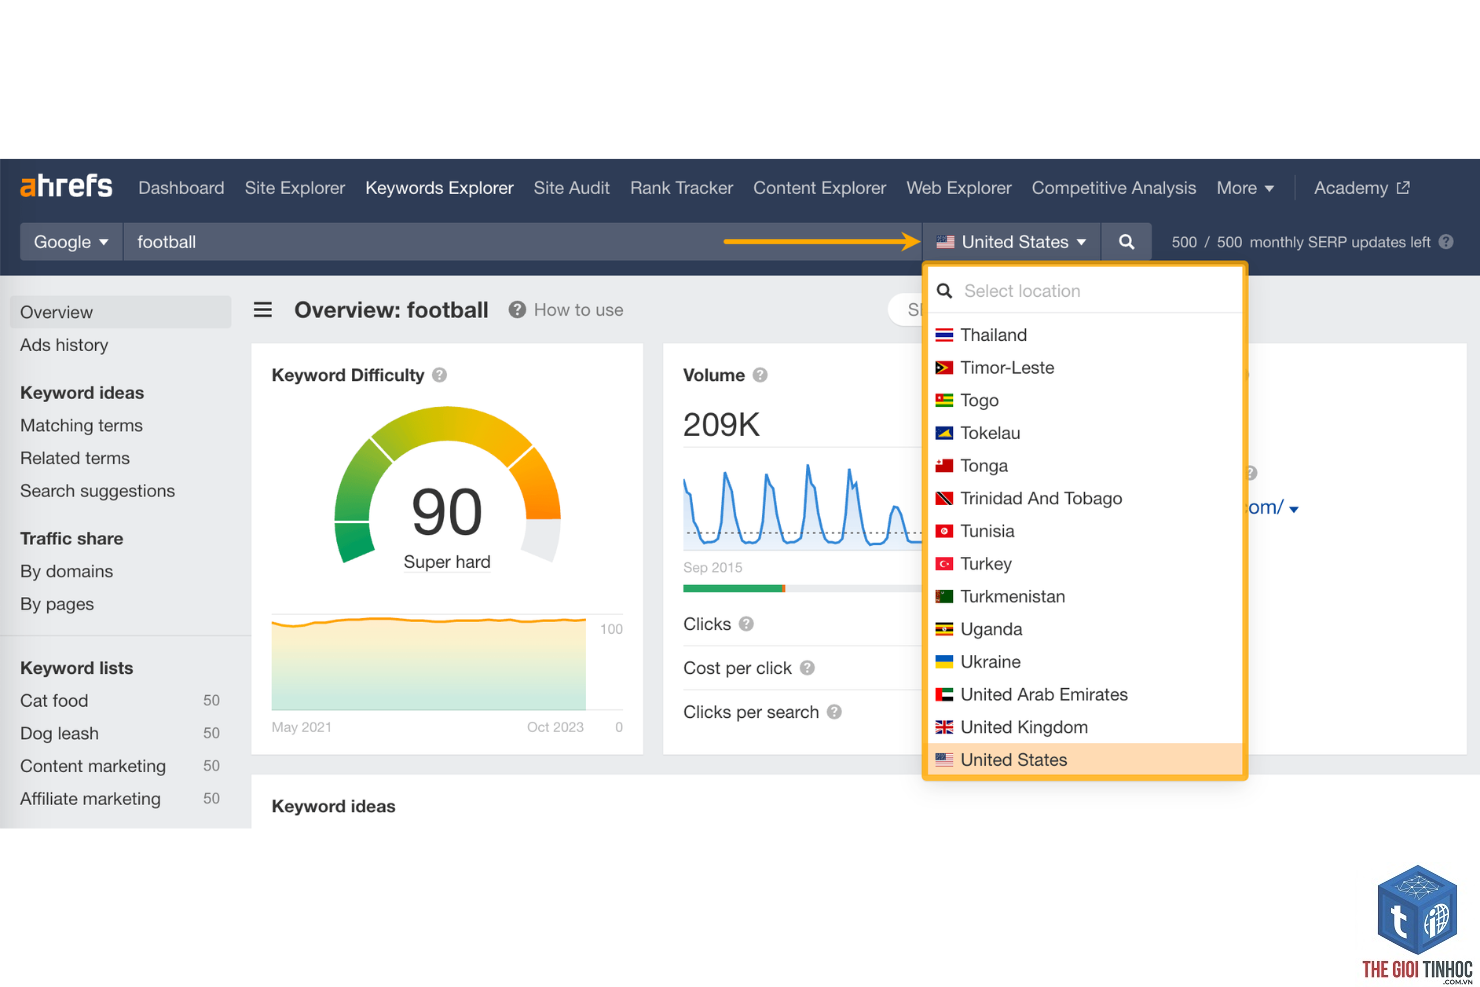Click magnifier icon in Select location box
Screen dimensions: 1480x987
pyautogui.click(x=944, y=291)
